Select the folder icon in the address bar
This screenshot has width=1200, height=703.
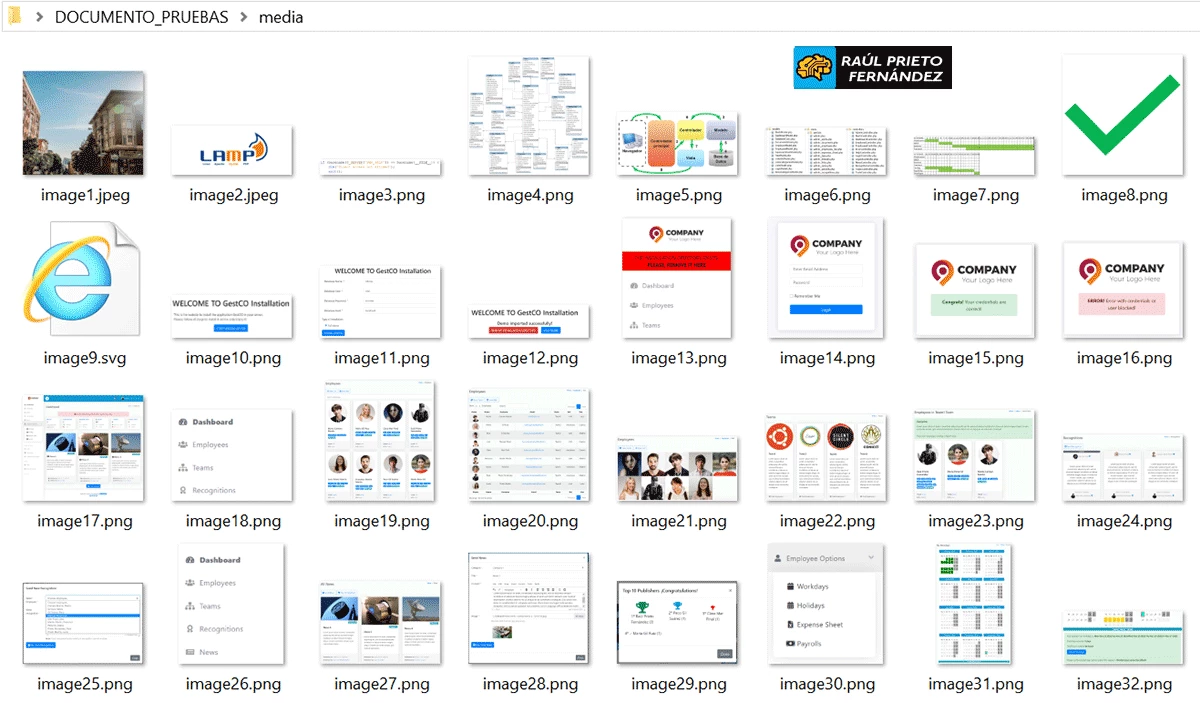(x=14, y=17)
